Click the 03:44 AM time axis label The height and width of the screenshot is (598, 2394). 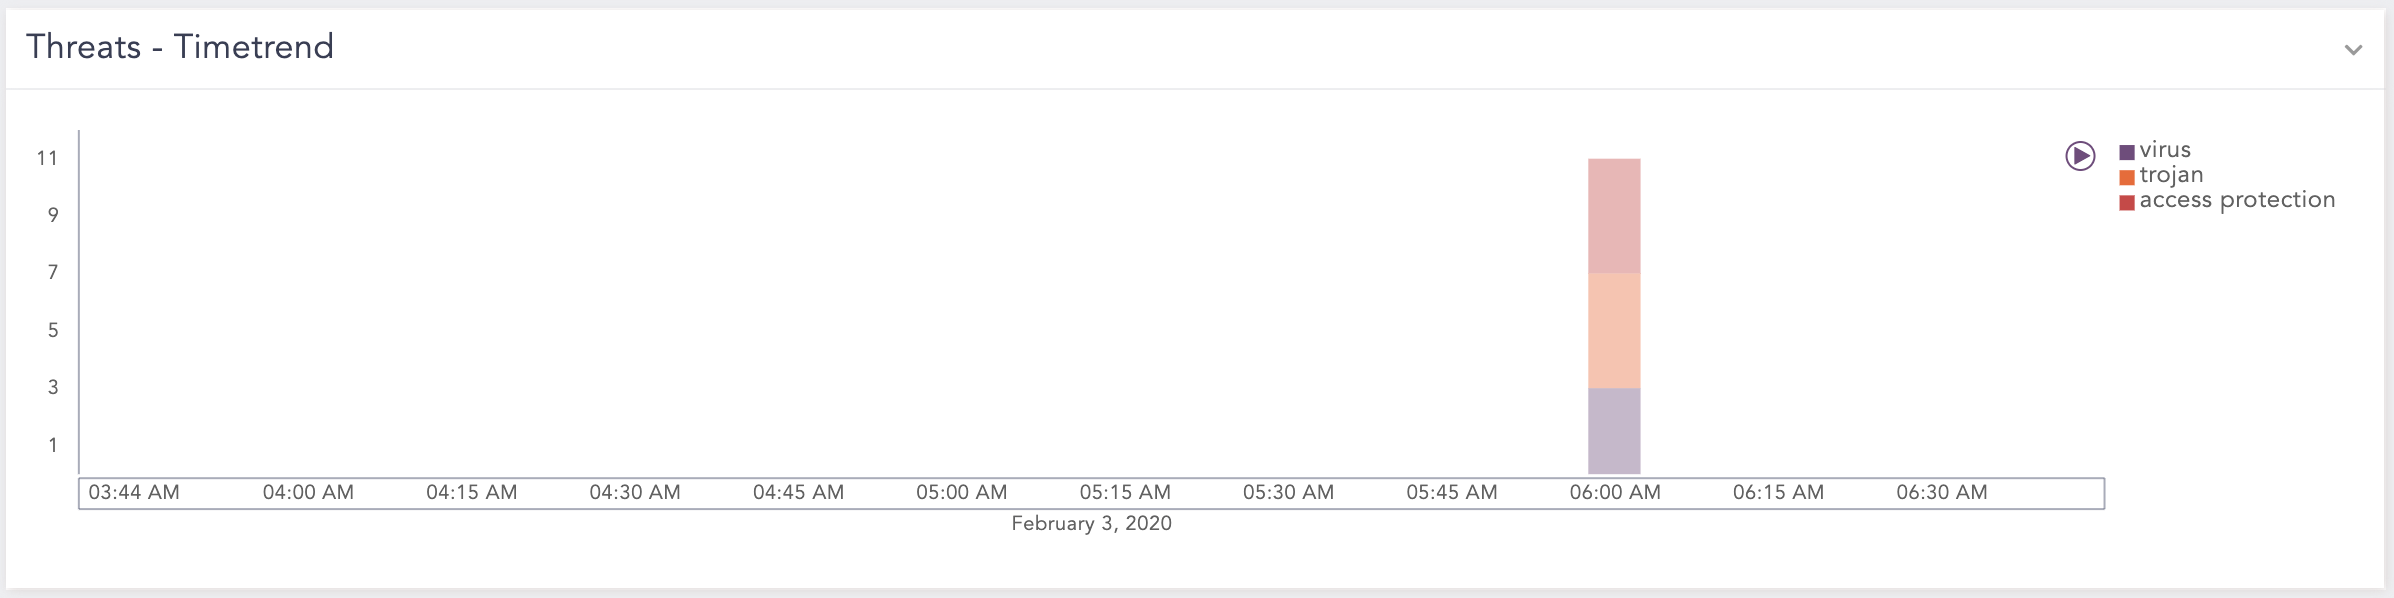(134, 492)
